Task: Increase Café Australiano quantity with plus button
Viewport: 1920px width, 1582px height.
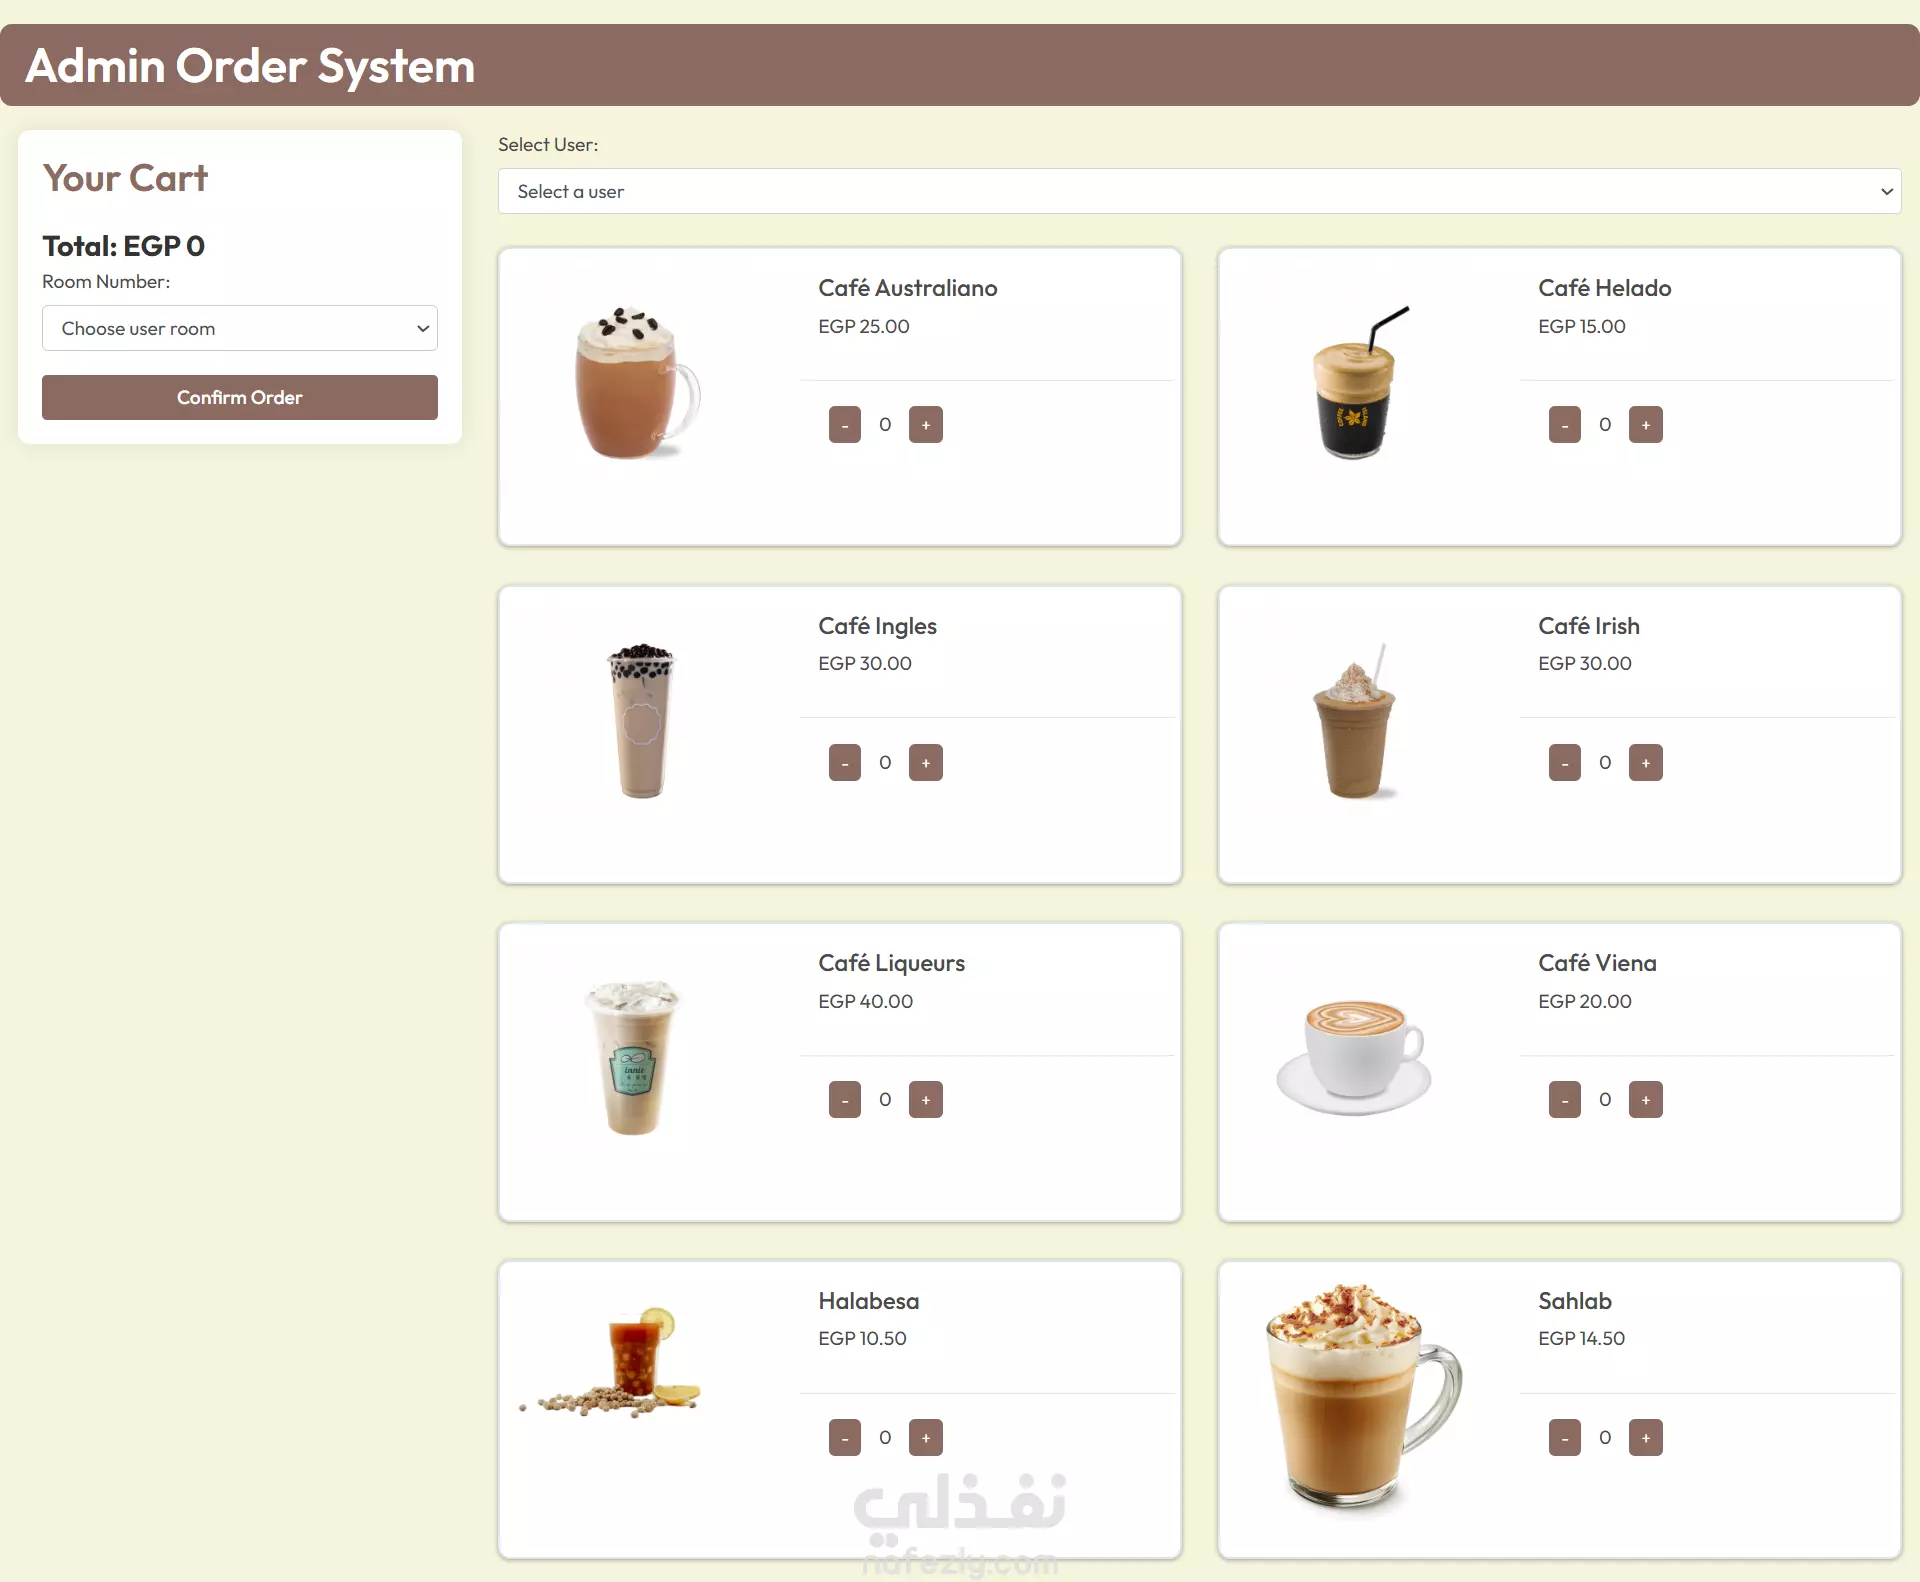Action: coord(926,425)
